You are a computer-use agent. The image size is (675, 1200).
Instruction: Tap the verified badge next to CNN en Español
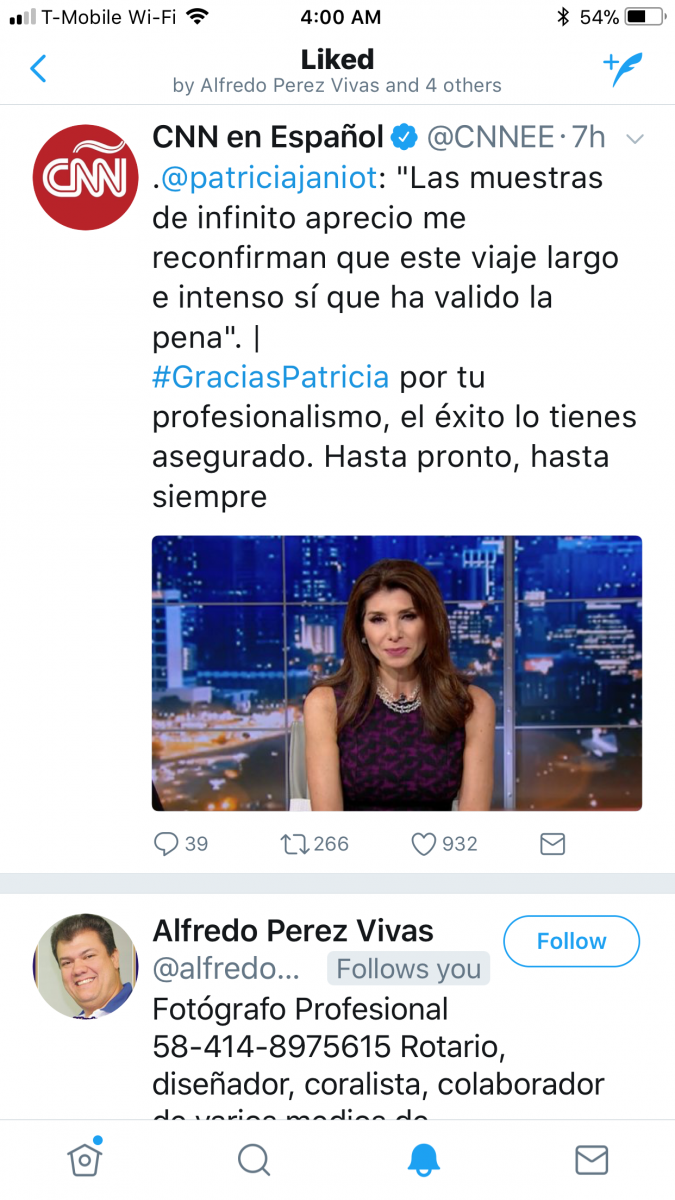click(405, 137)
